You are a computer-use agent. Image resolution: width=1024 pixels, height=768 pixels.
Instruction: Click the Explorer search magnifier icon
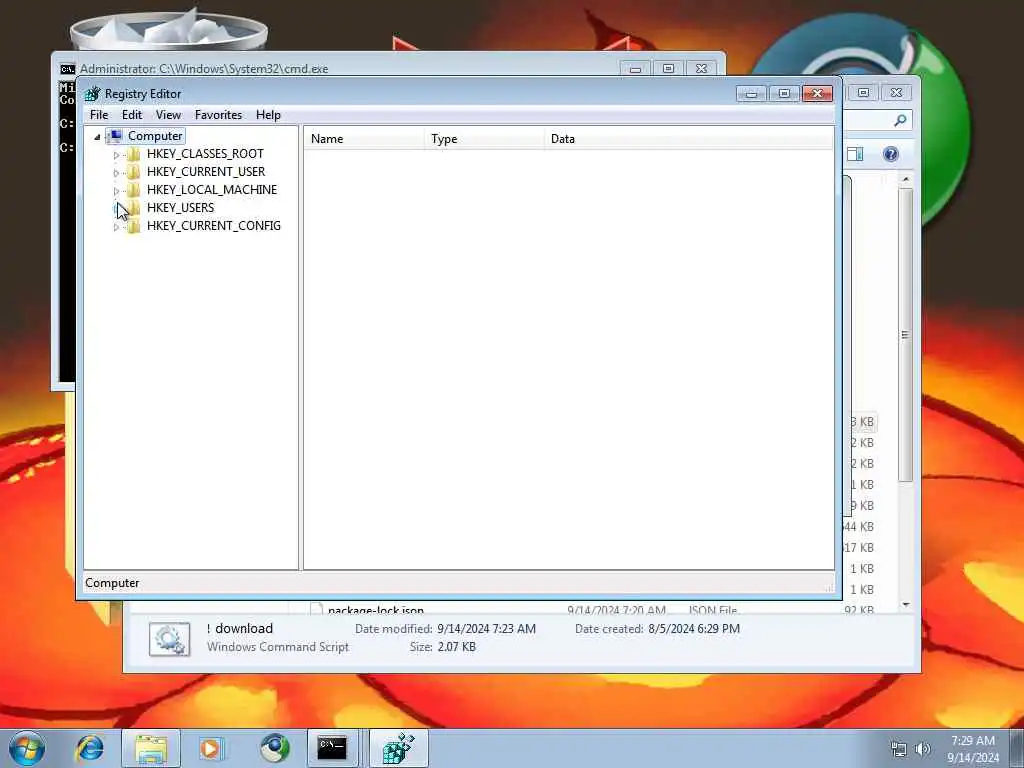pos(900,120)
